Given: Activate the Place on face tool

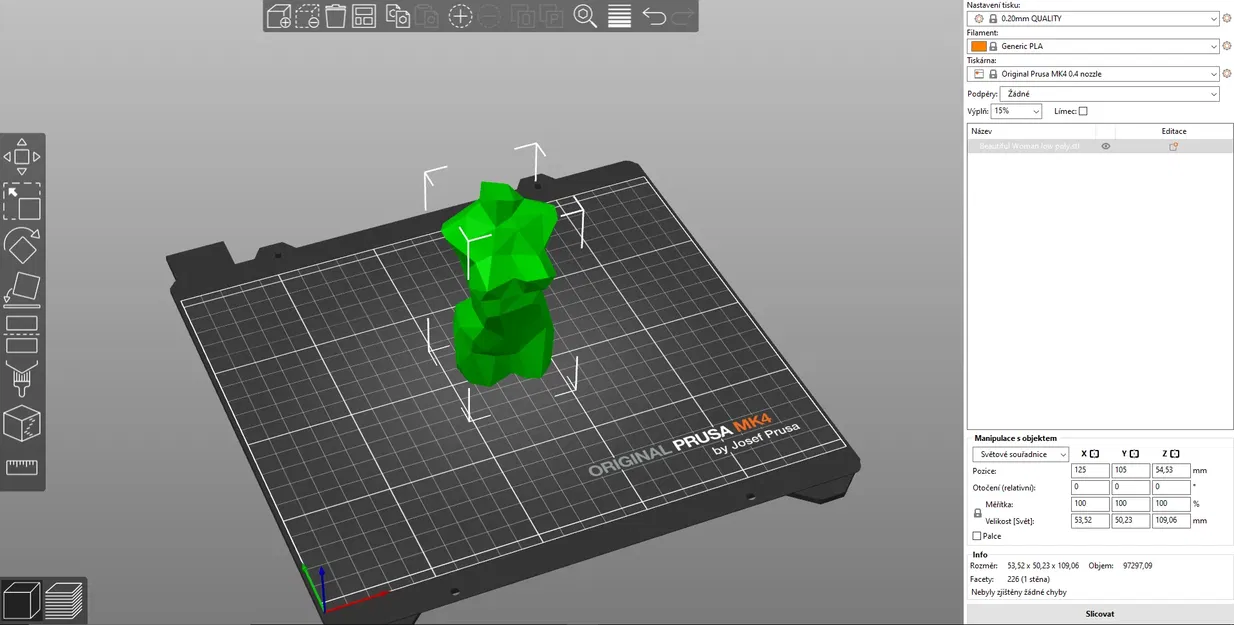Looking at the screenshot, I should point(22,290).
